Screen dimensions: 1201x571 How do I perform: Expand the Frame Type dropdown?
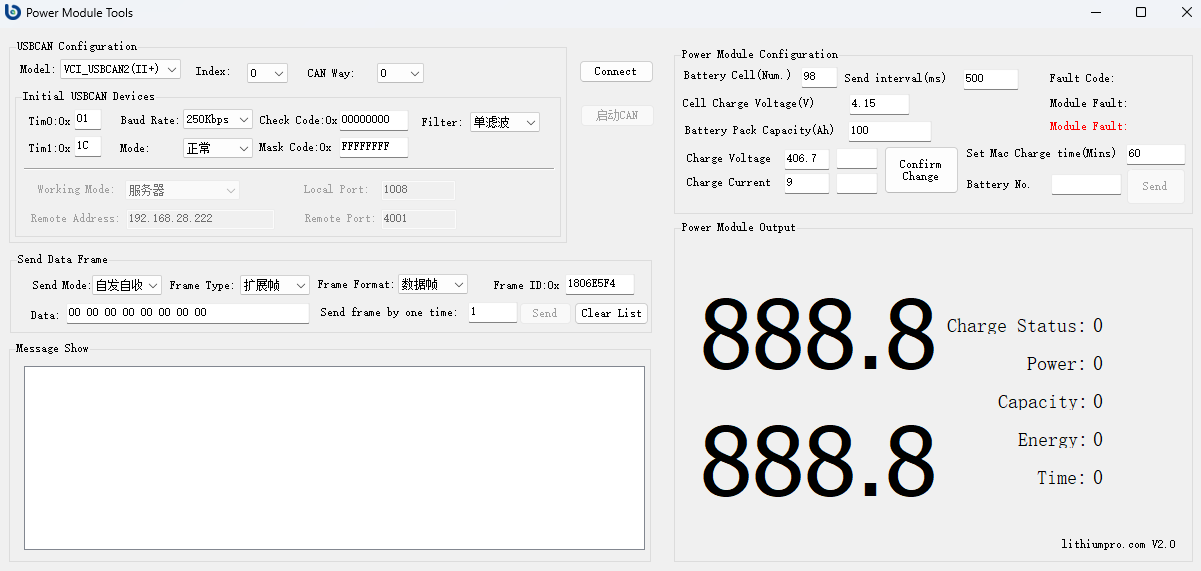coord(275,285)
